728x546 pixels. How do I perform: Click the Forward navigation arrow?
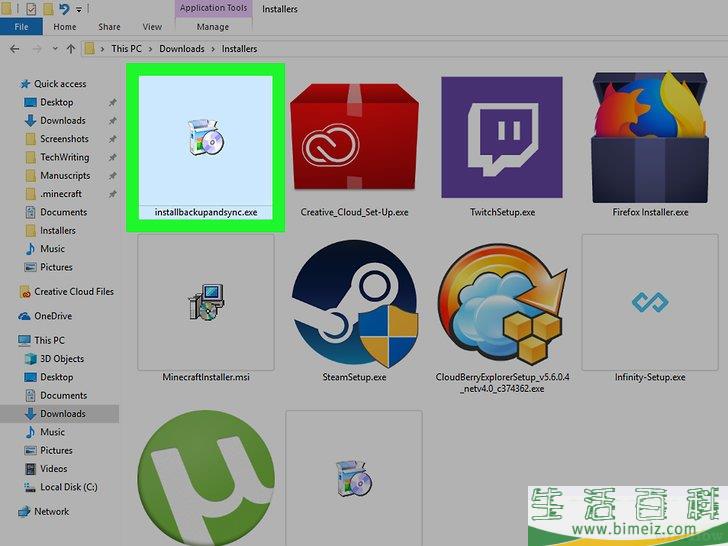[37, 49]
